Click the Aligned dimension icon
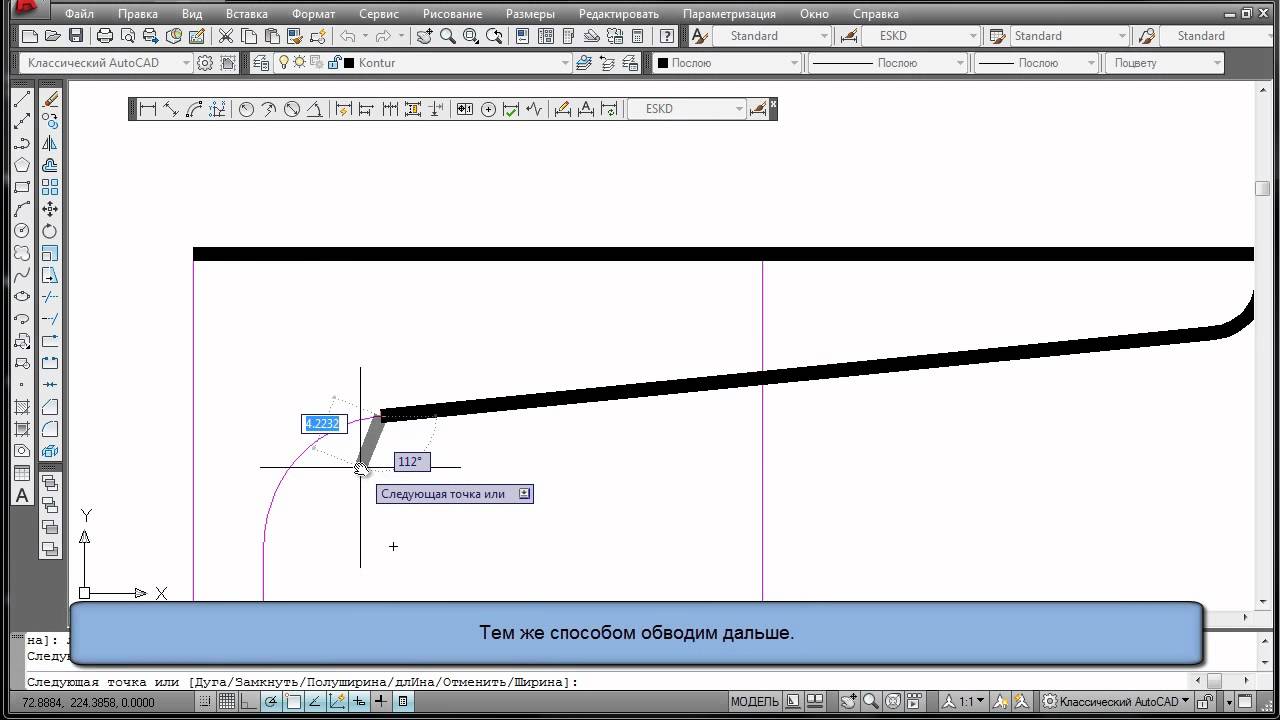 pos(171,109)
